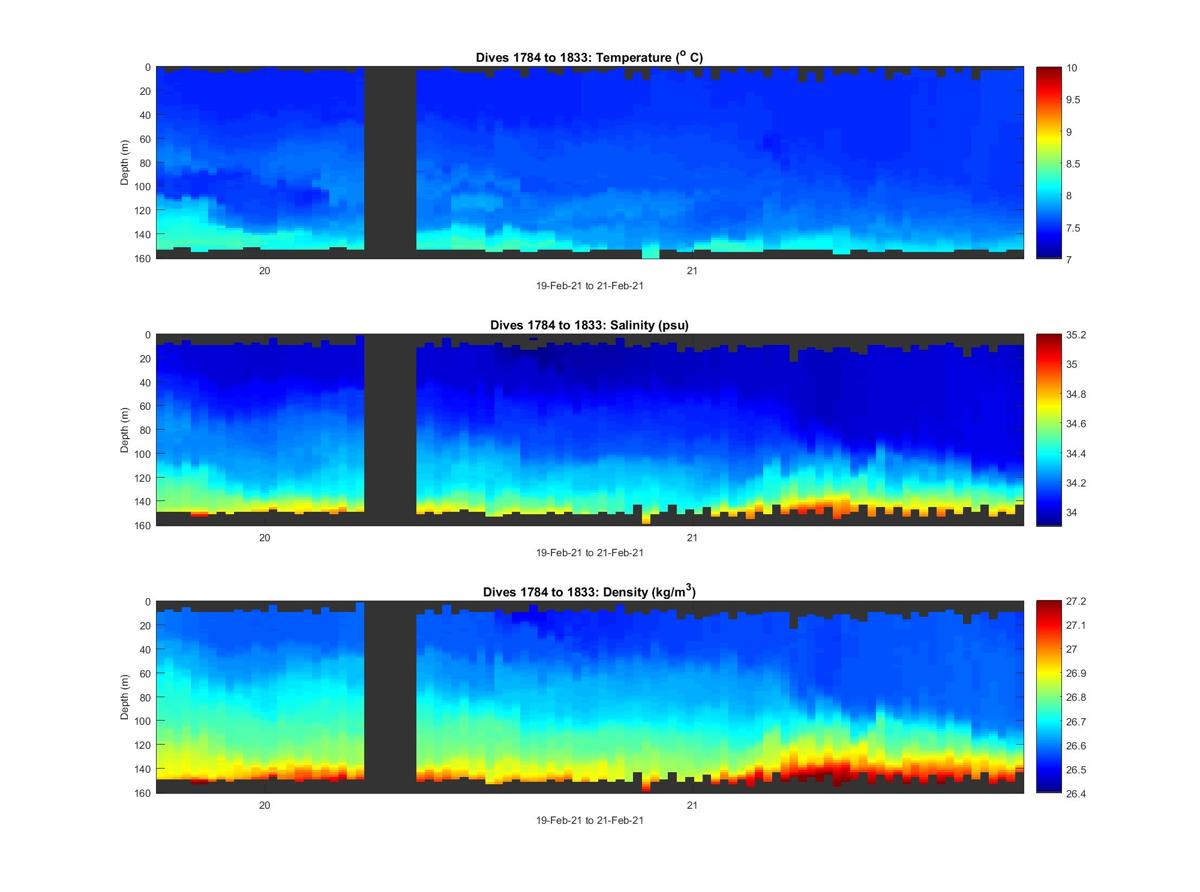
Task: Click depth tick 100 on Salinity plot
Action: (x=141, y=454)
